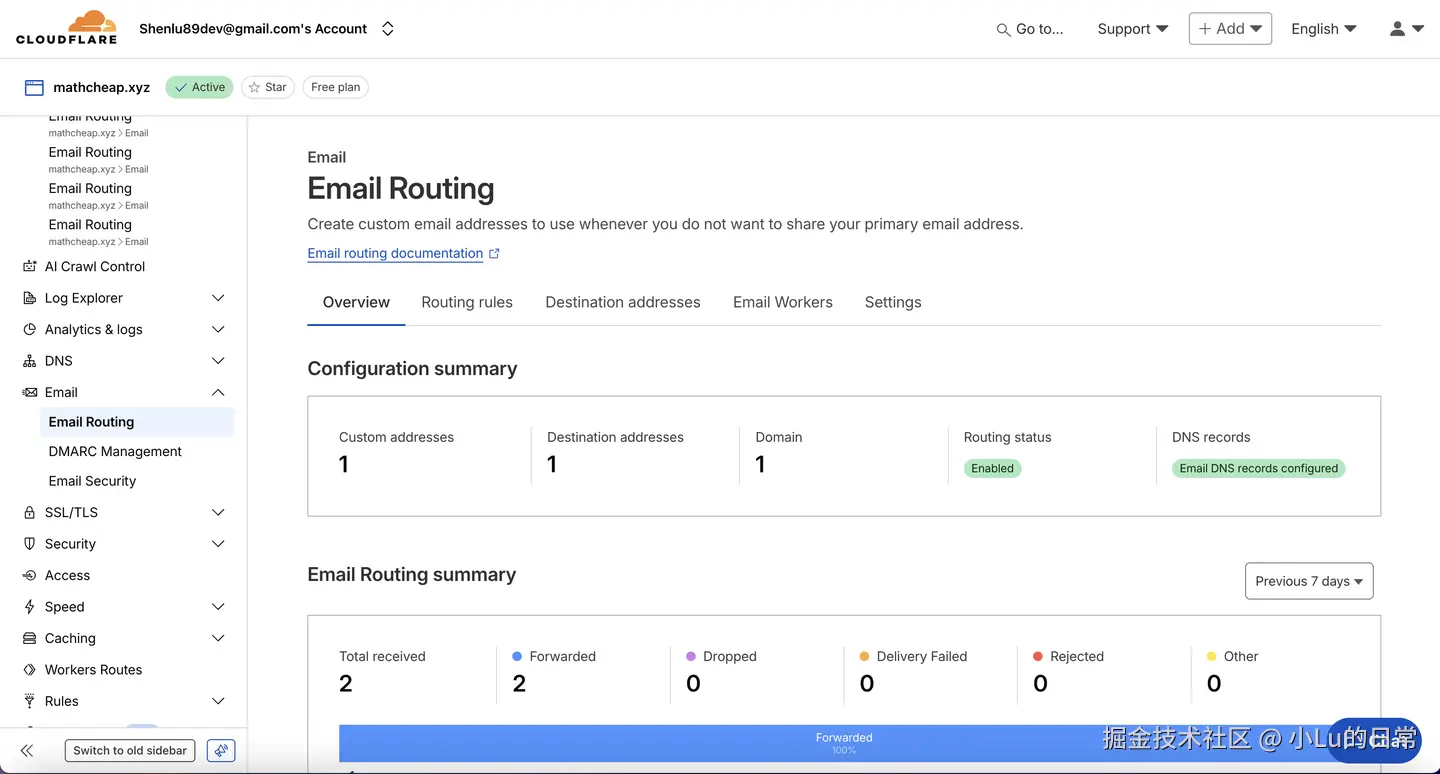
Task: Click the megaphone feedback icon
Action: (221, 750)
